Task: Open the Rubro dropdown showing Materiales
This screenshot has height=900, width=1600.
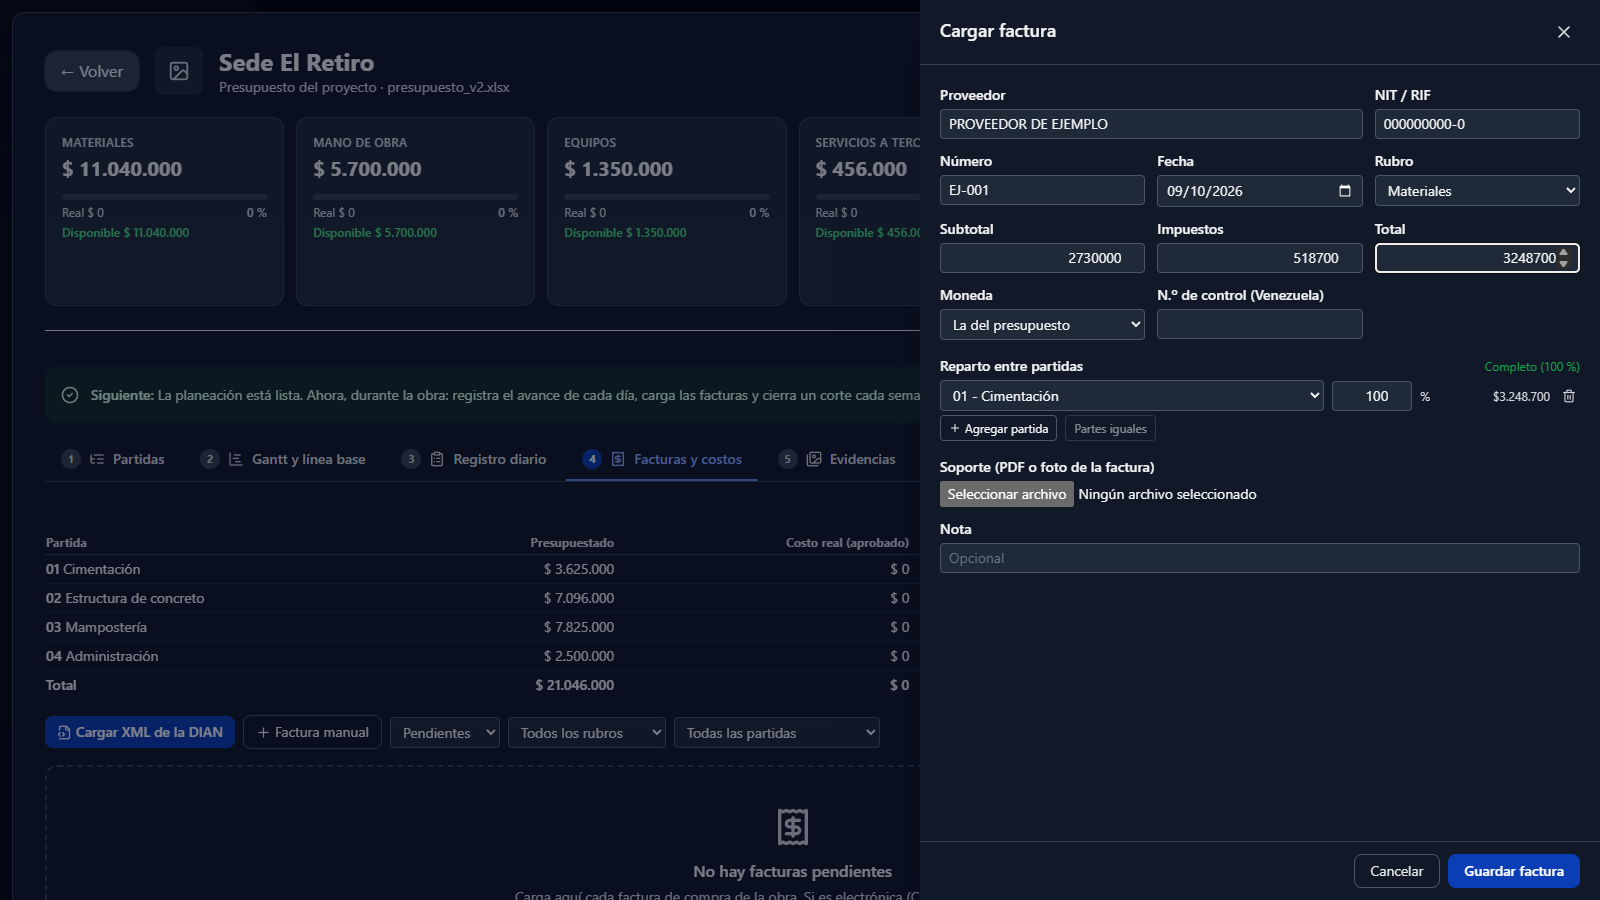Action: click(x=1477, y=191)
